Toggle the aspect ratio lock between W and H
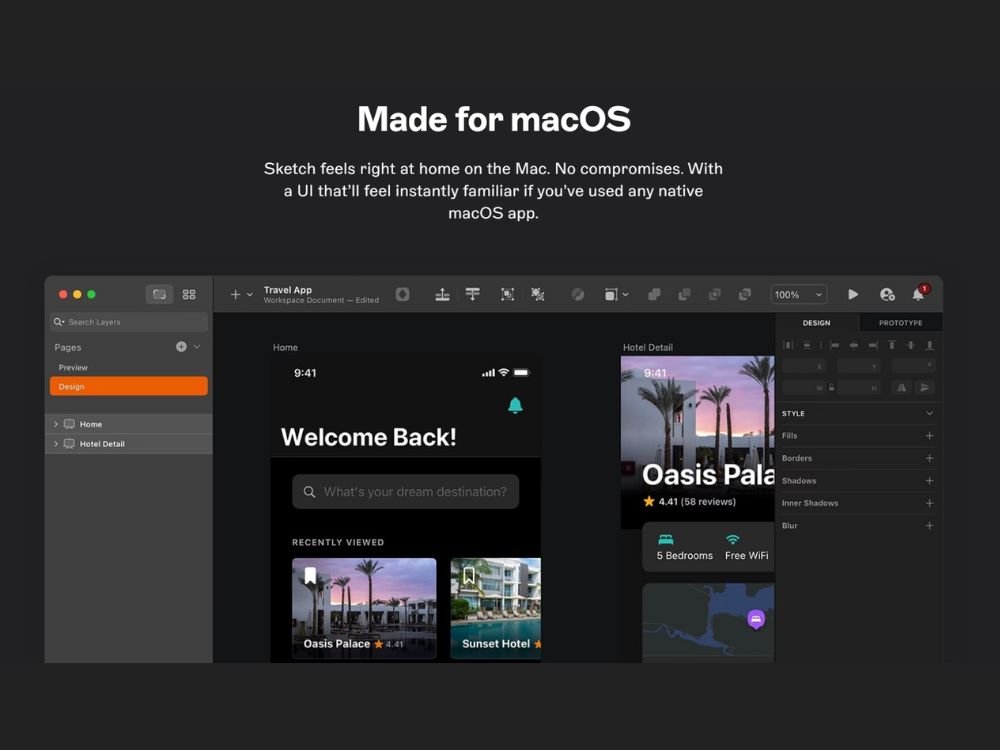 click(x=832, y=387)
